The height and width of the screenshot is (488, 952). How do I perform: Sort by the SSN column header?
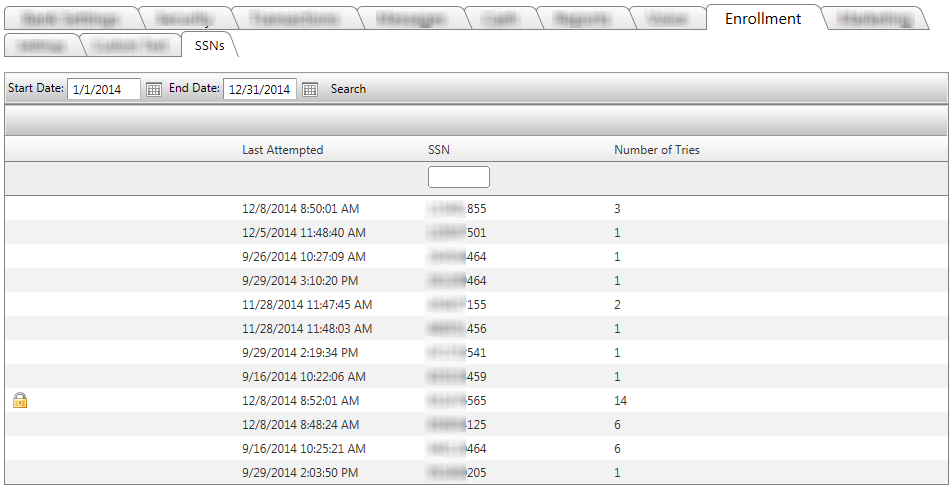click(439, 150)
